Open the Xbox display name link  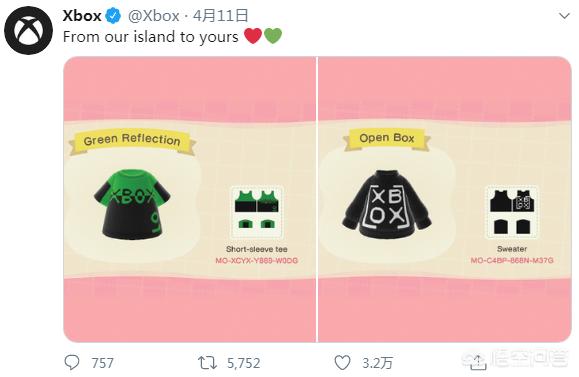(x=82, y=16)
